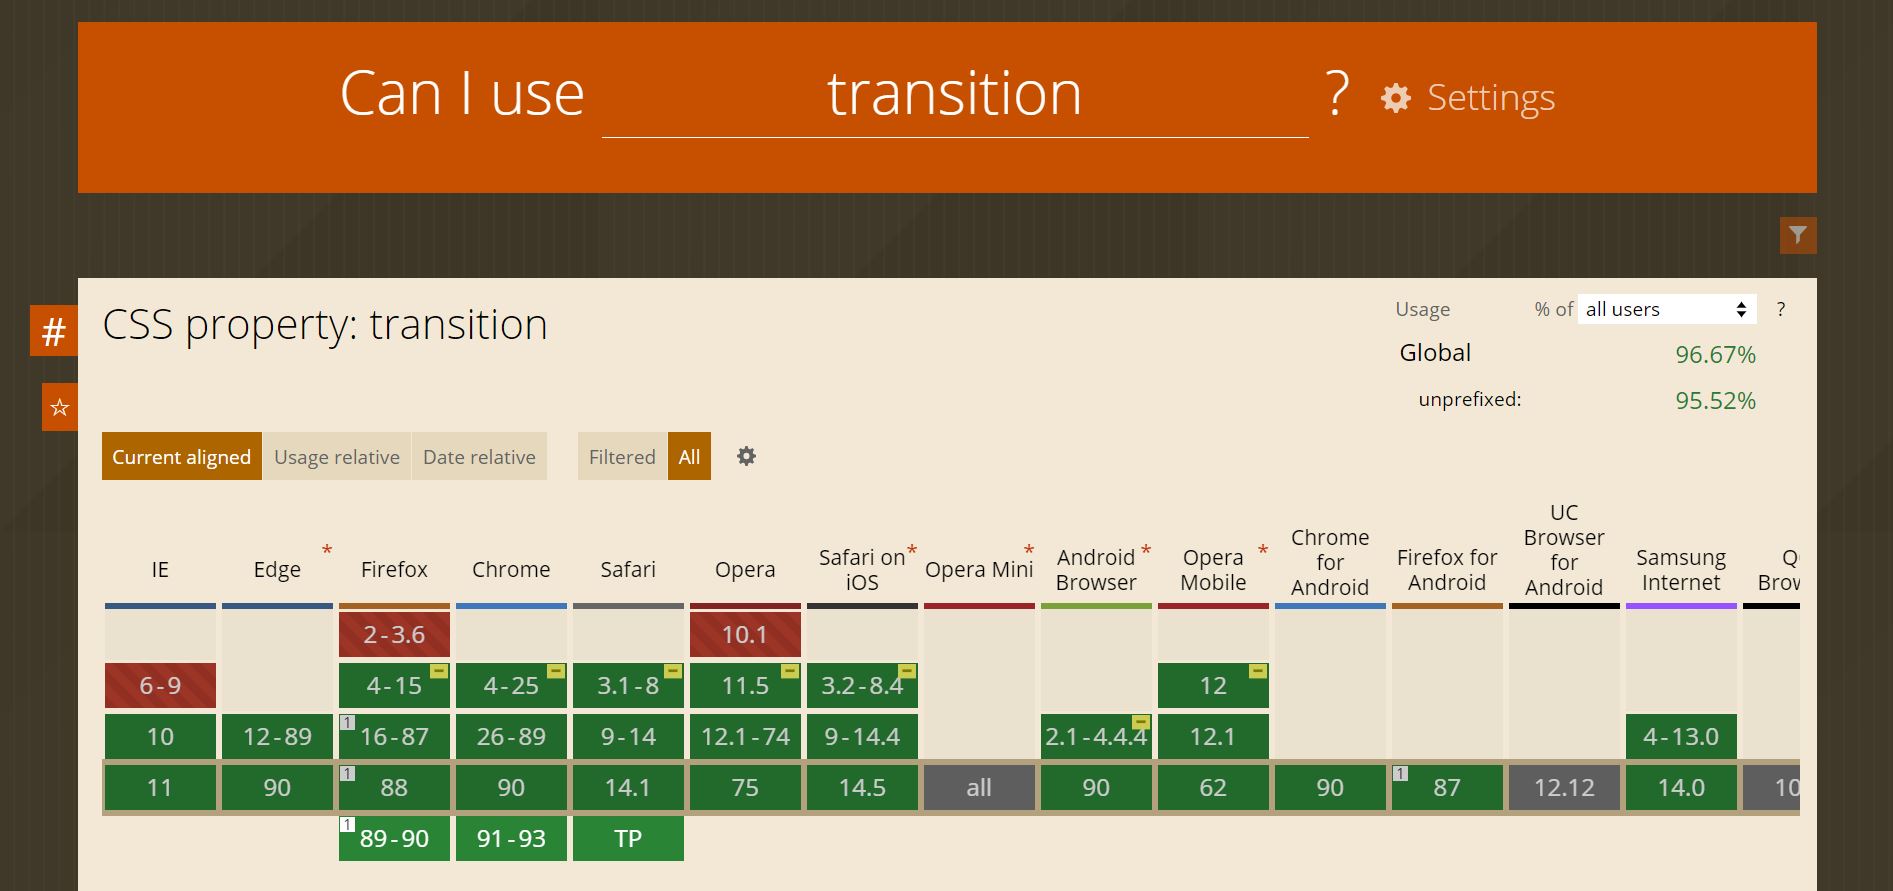This screenshot has height=891, width=1893.
Task: Click the CSS property: transition heading
Action: (325, 324)
